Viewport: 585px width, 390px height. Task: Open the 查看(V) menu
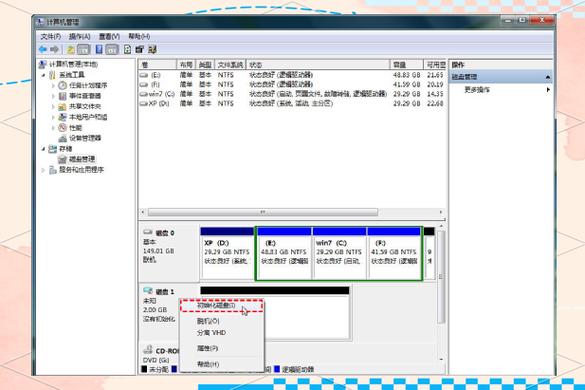tap(109, 36)
